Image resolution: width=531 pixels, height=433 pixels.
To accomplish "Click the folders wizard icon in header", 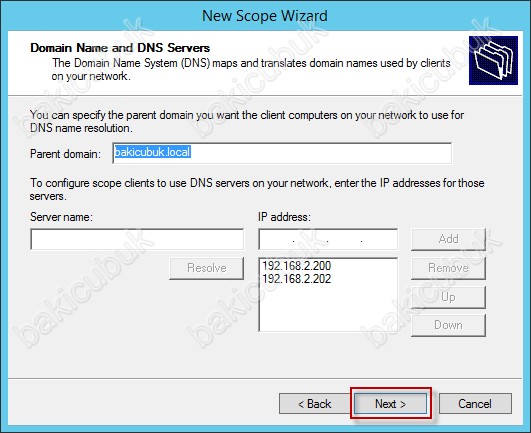I will point(493,60).
